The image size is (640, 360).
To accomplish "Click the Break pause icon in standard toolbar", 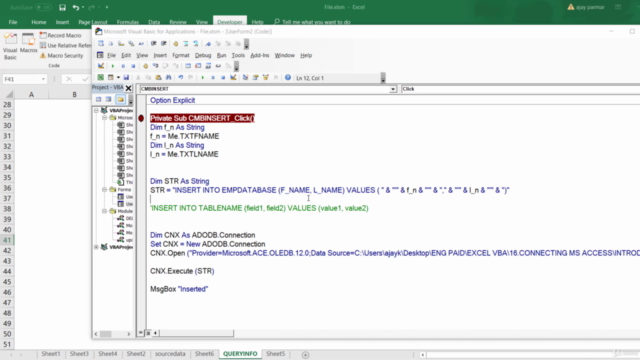I will coord(213,78).
